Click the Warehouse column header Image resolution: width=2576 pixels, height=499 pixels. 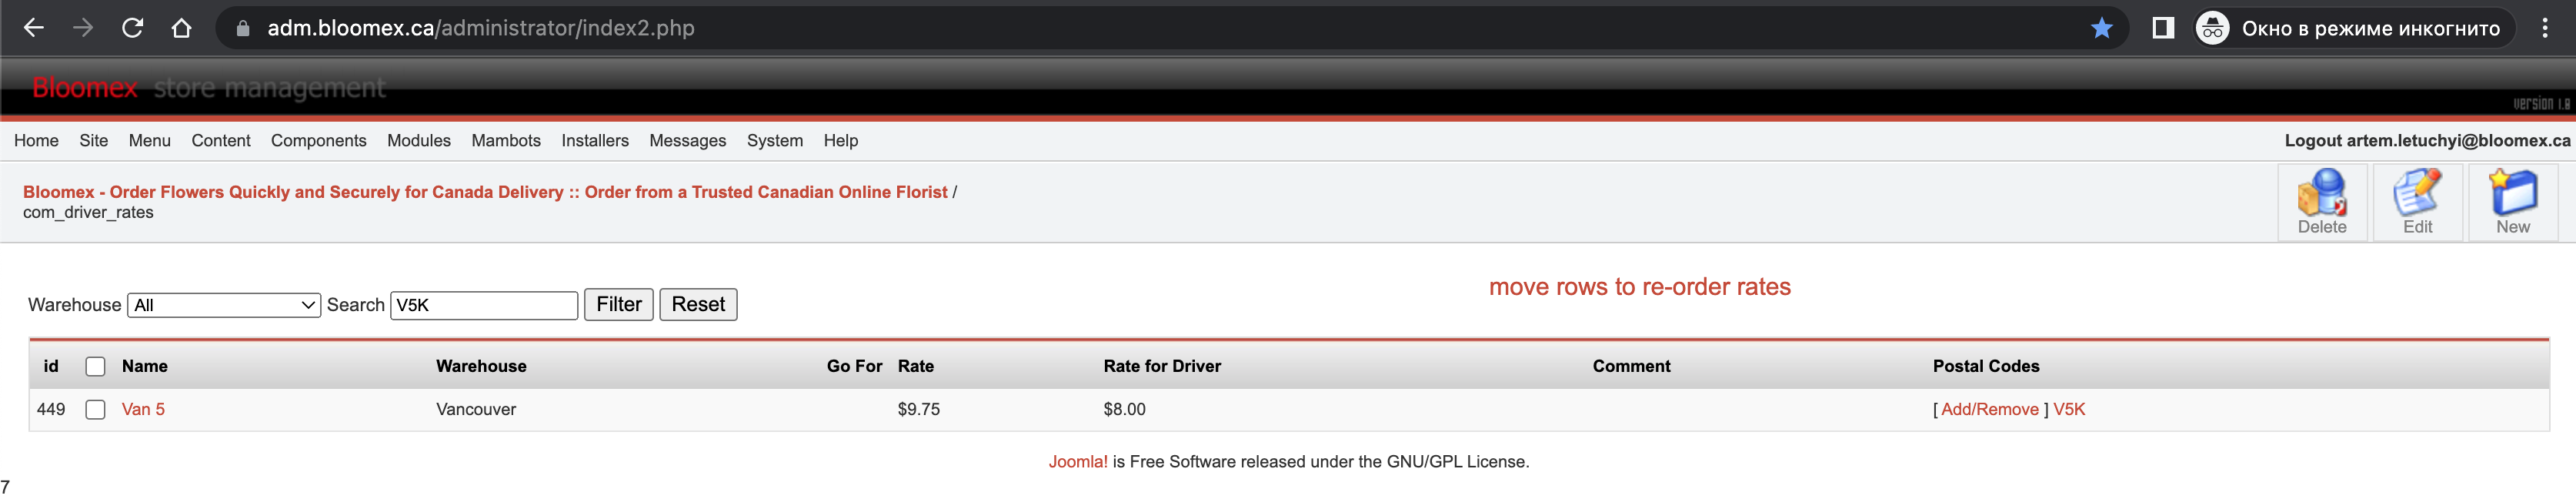(x=481, y=367)
